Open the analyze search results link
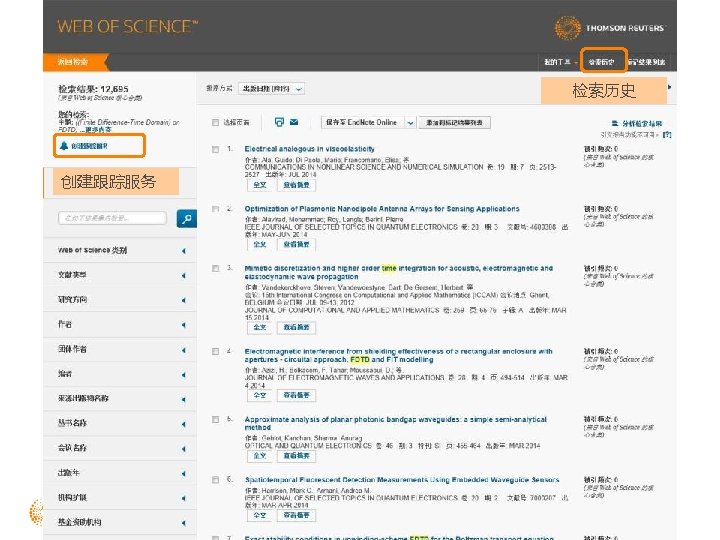Screen dimensions: 720x540 click(x=637, y=124)
